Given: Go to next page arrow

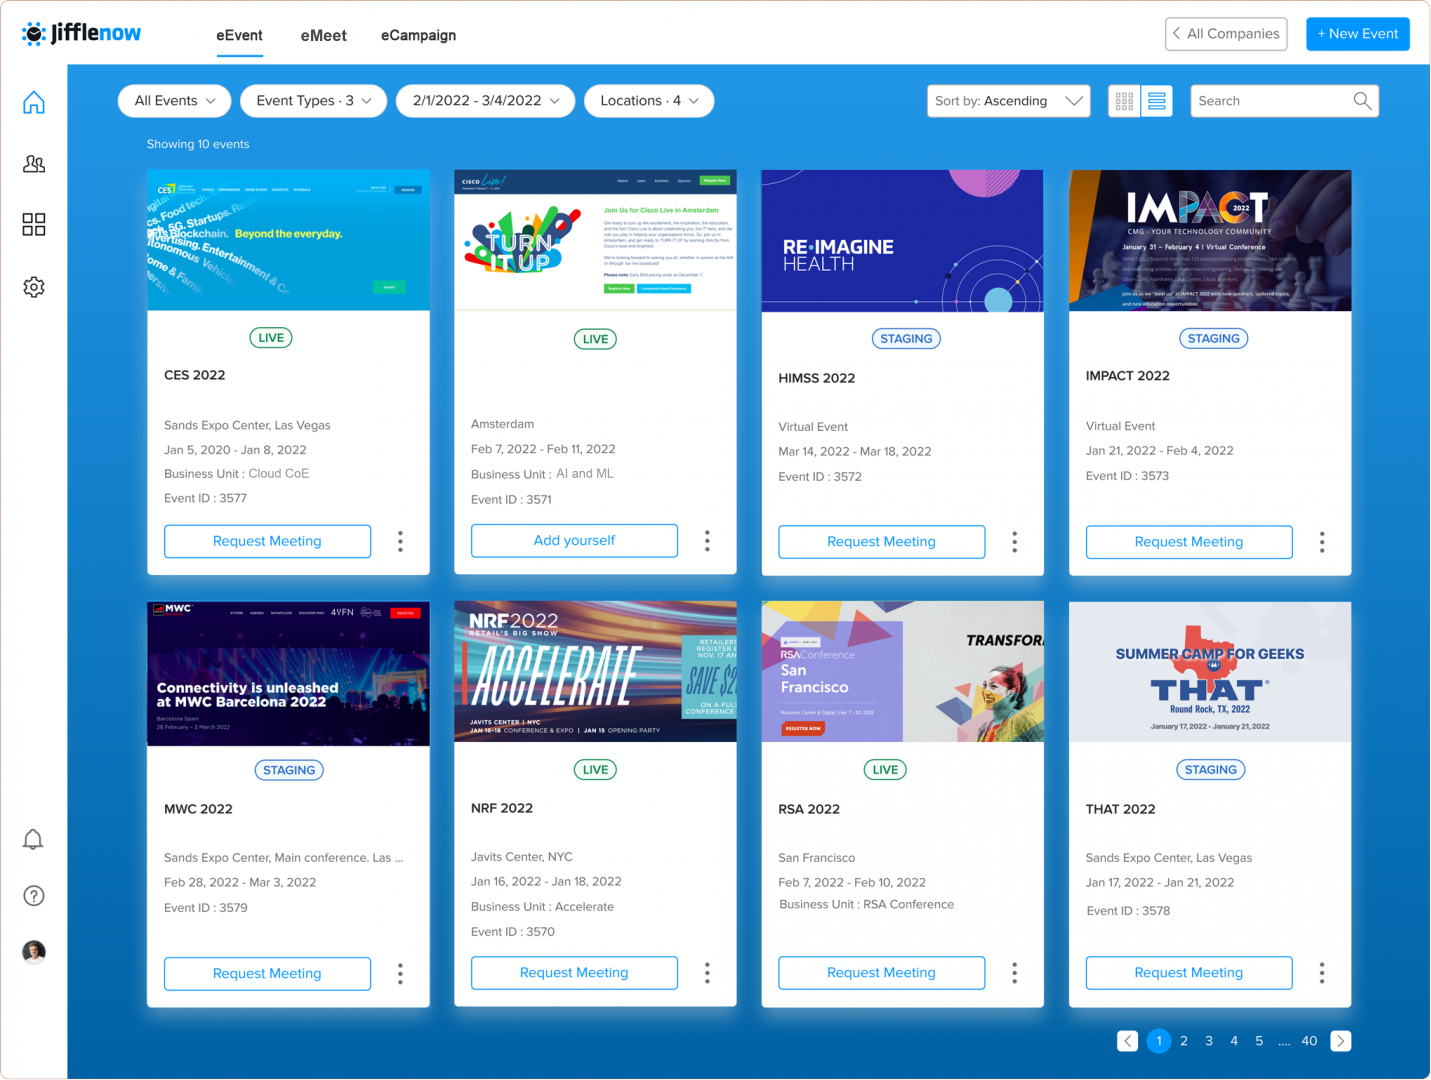Looking at the screenshot, I should (x=1341, y=1041).
